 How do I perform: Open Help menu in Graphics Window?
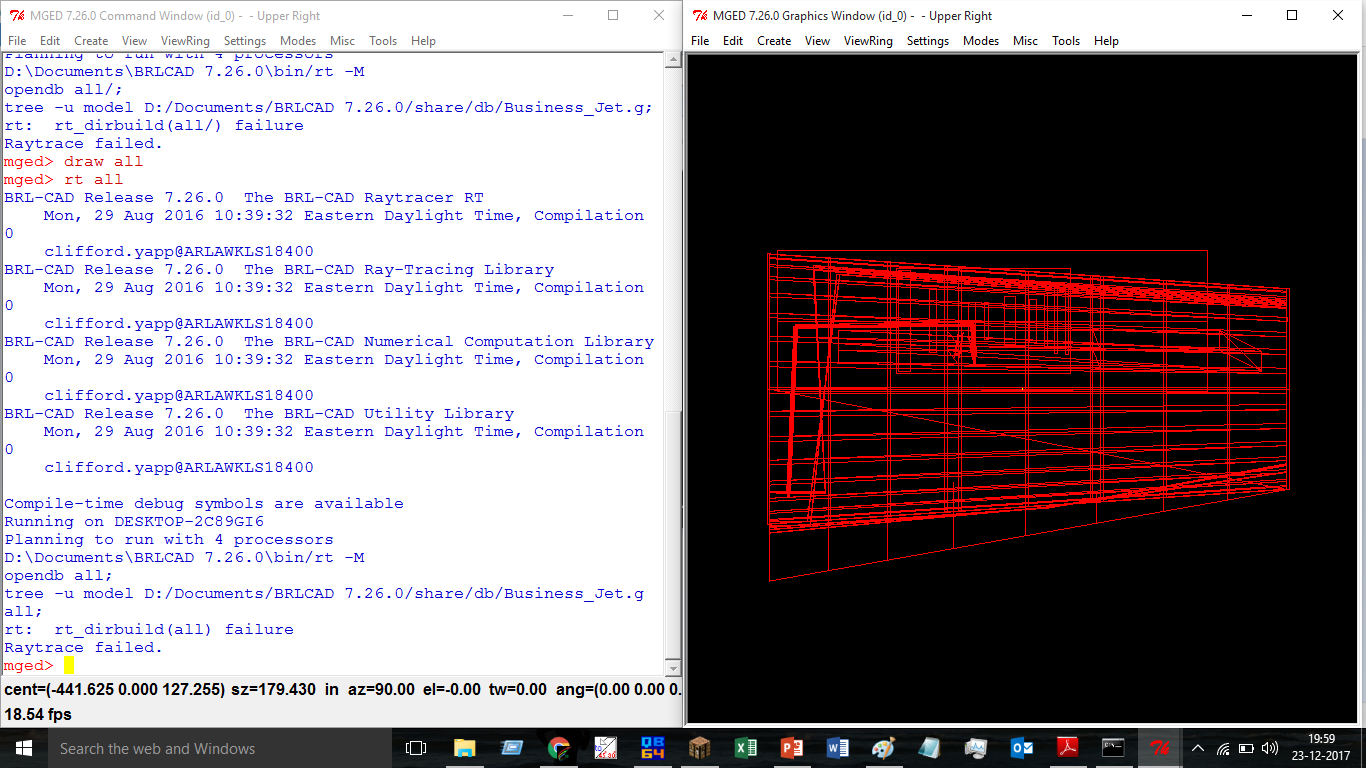click(x=1106, y=41)
